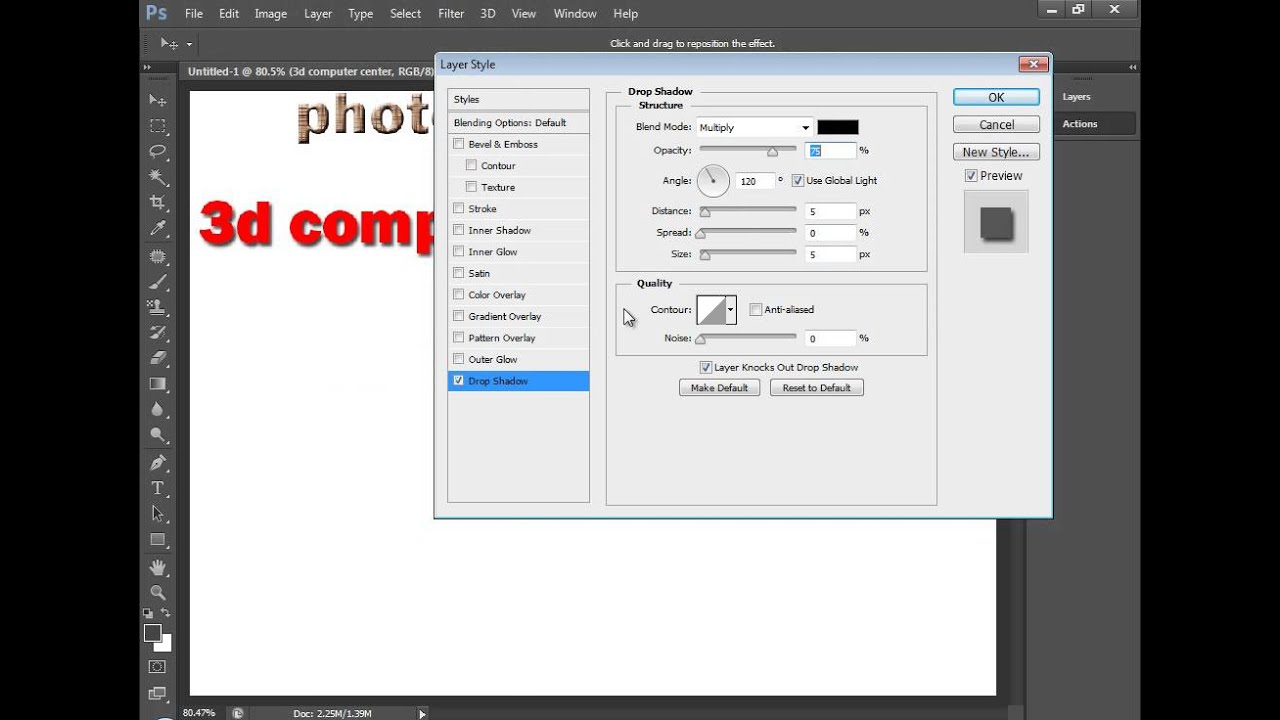Open the shadow color swatch

click(837, 127)
